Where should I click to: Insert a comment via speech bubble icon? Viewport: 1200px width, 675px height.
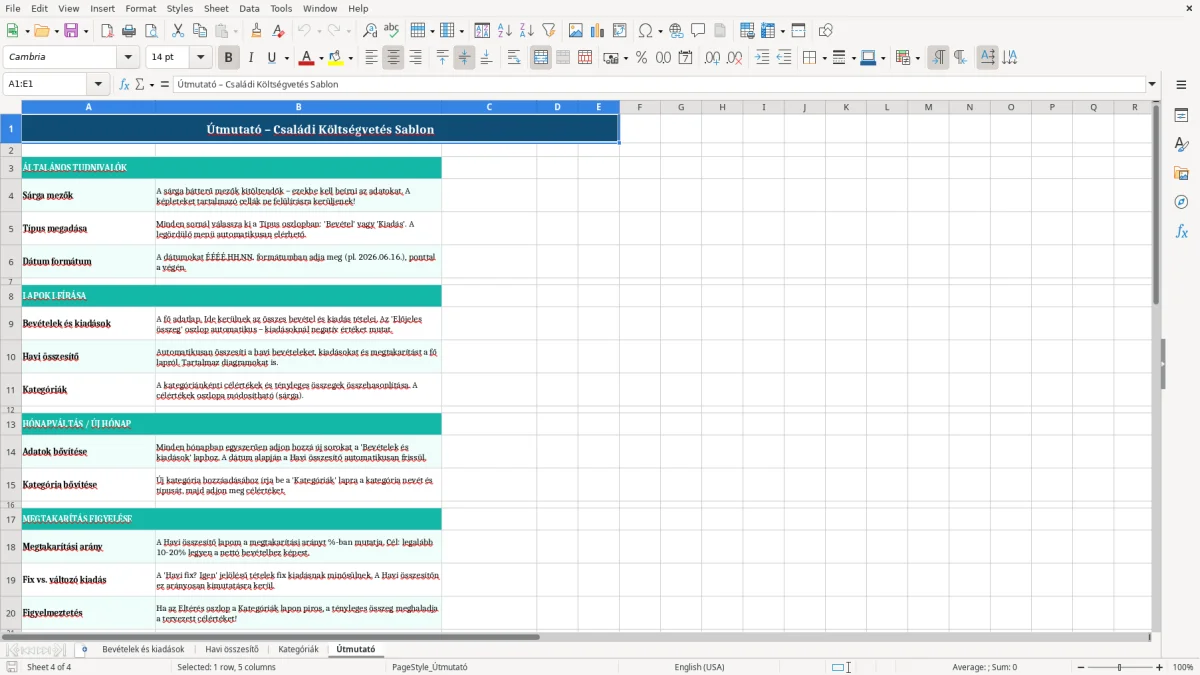pos(698,31)
